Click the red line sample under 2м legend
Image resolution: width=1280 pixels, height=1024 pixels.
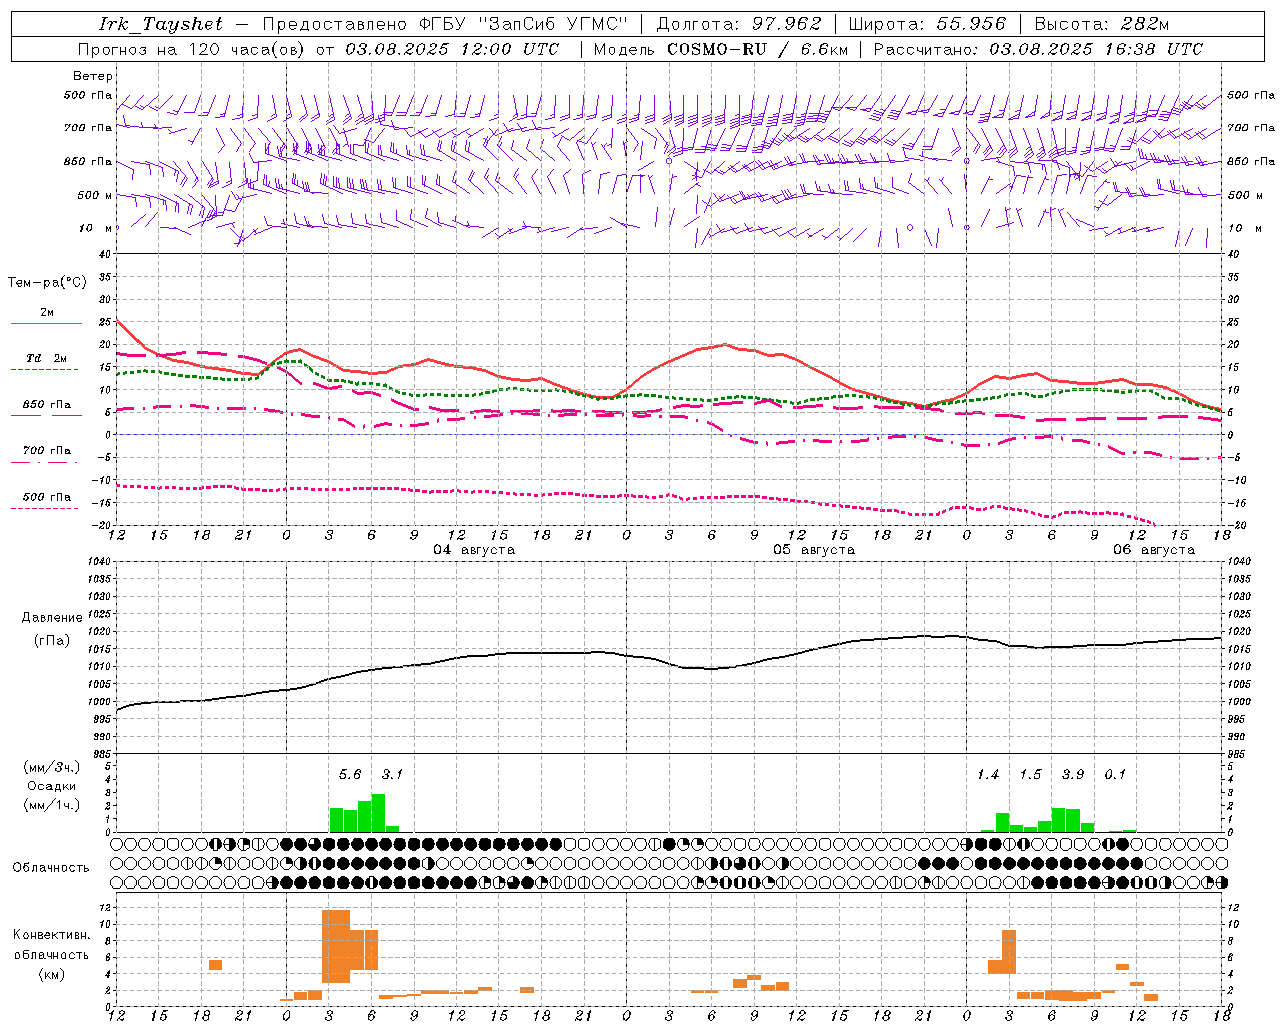pyautogui.click(x=46, y=324)
